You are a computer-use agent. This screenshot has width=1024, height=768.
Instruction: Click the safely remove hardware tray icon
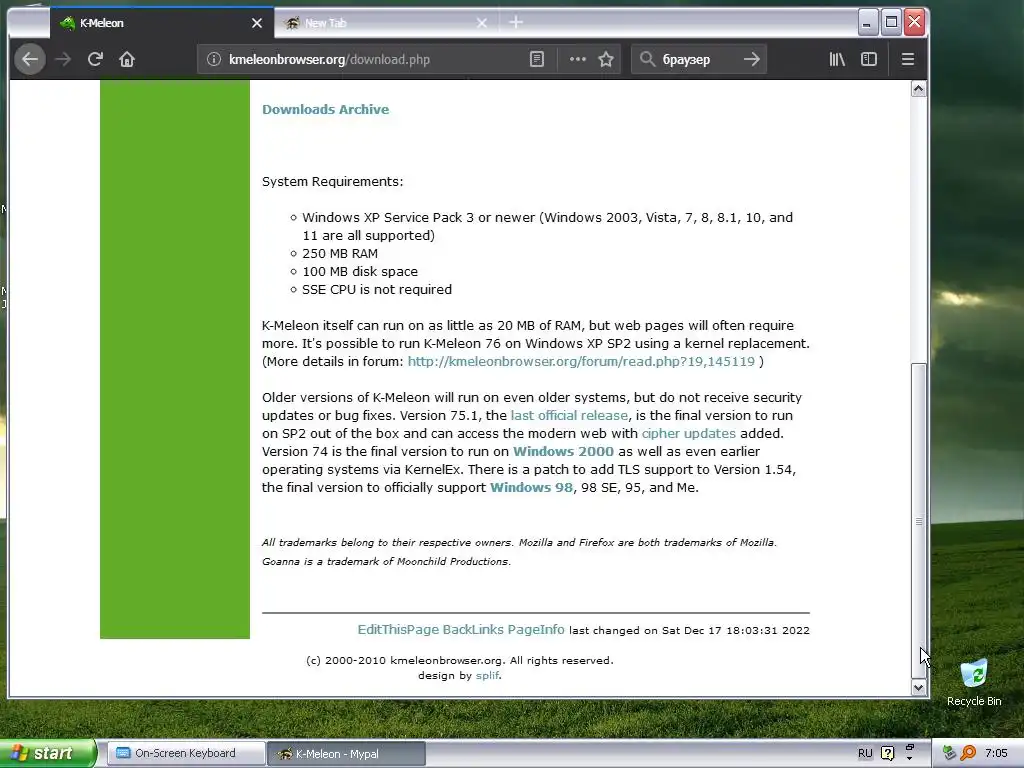[x=949, y=753]
